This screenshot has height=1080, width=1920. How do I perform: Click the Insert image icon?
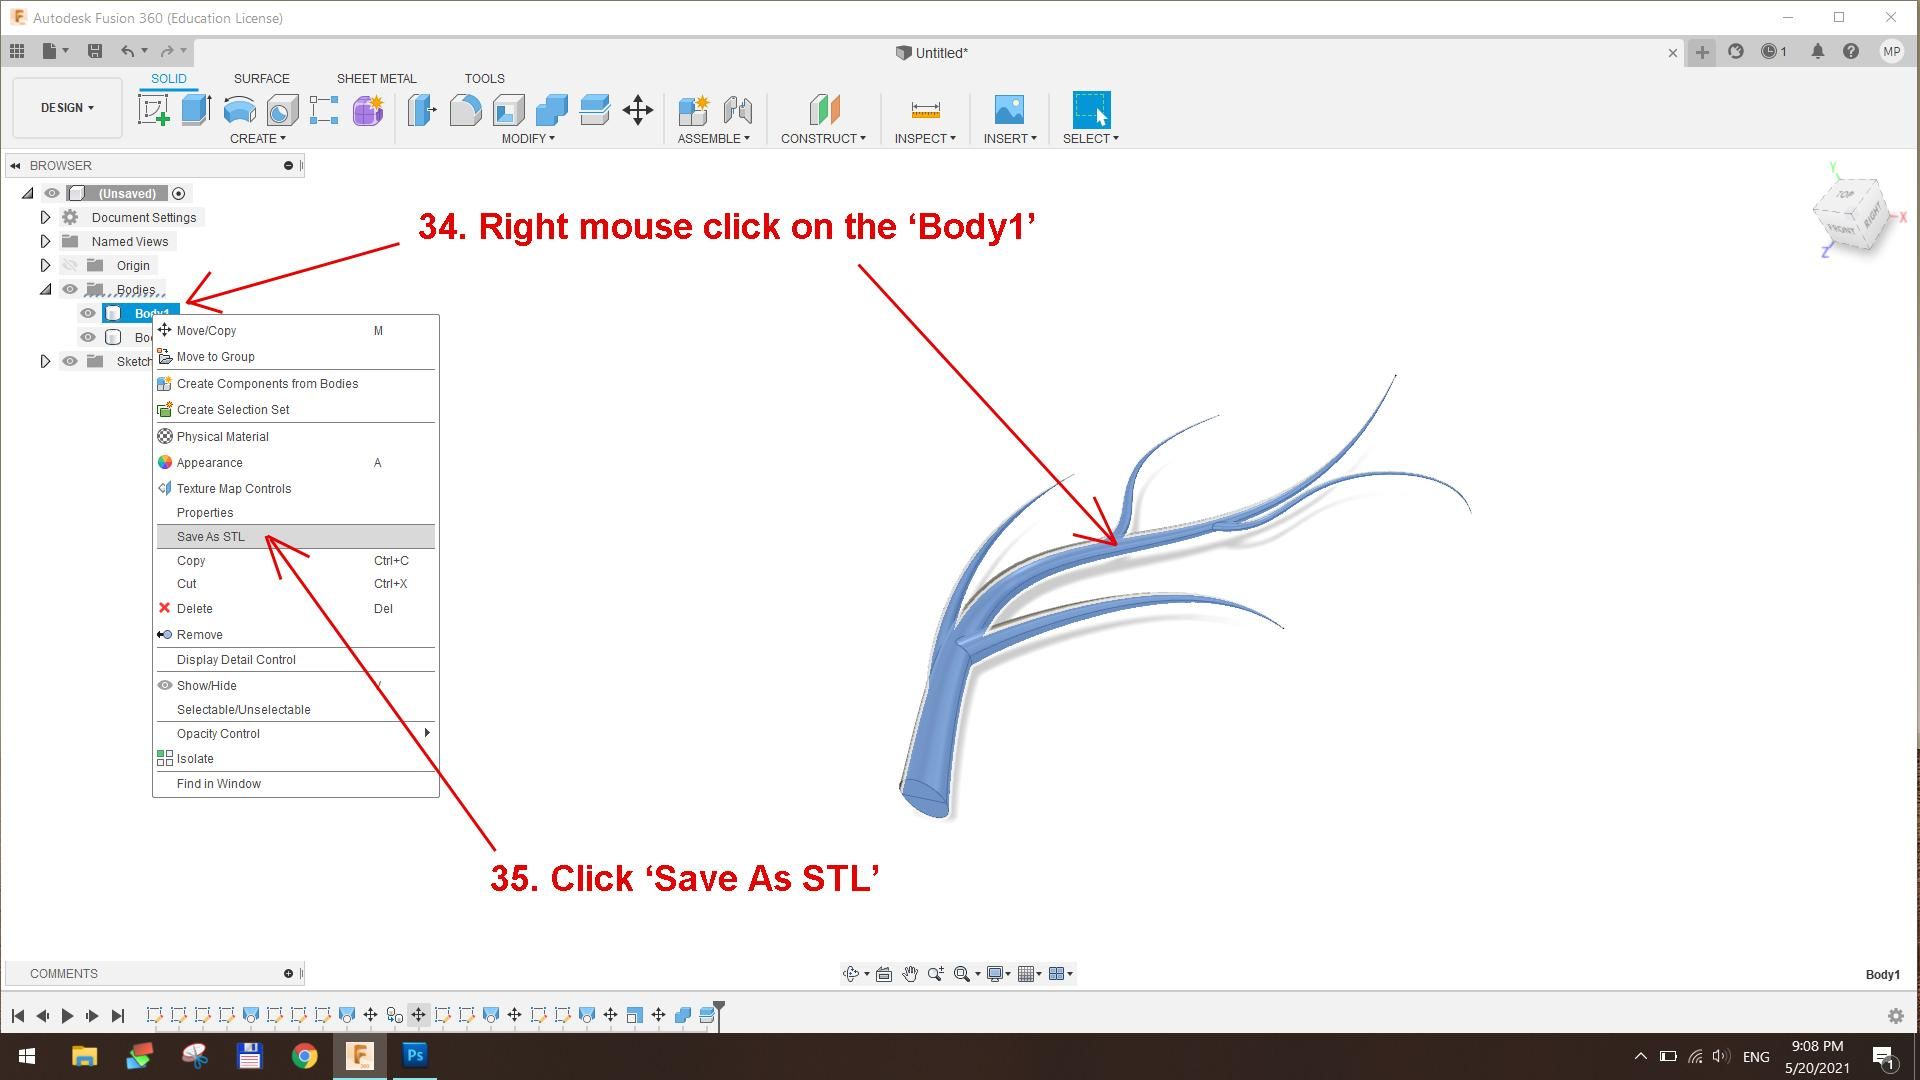(x=1009, y=110)
